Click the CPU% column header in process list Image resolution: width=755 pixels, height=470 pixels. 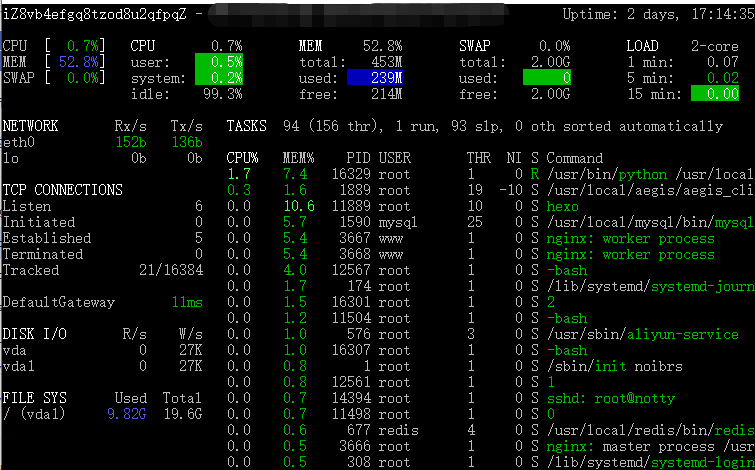click(243, 158)
